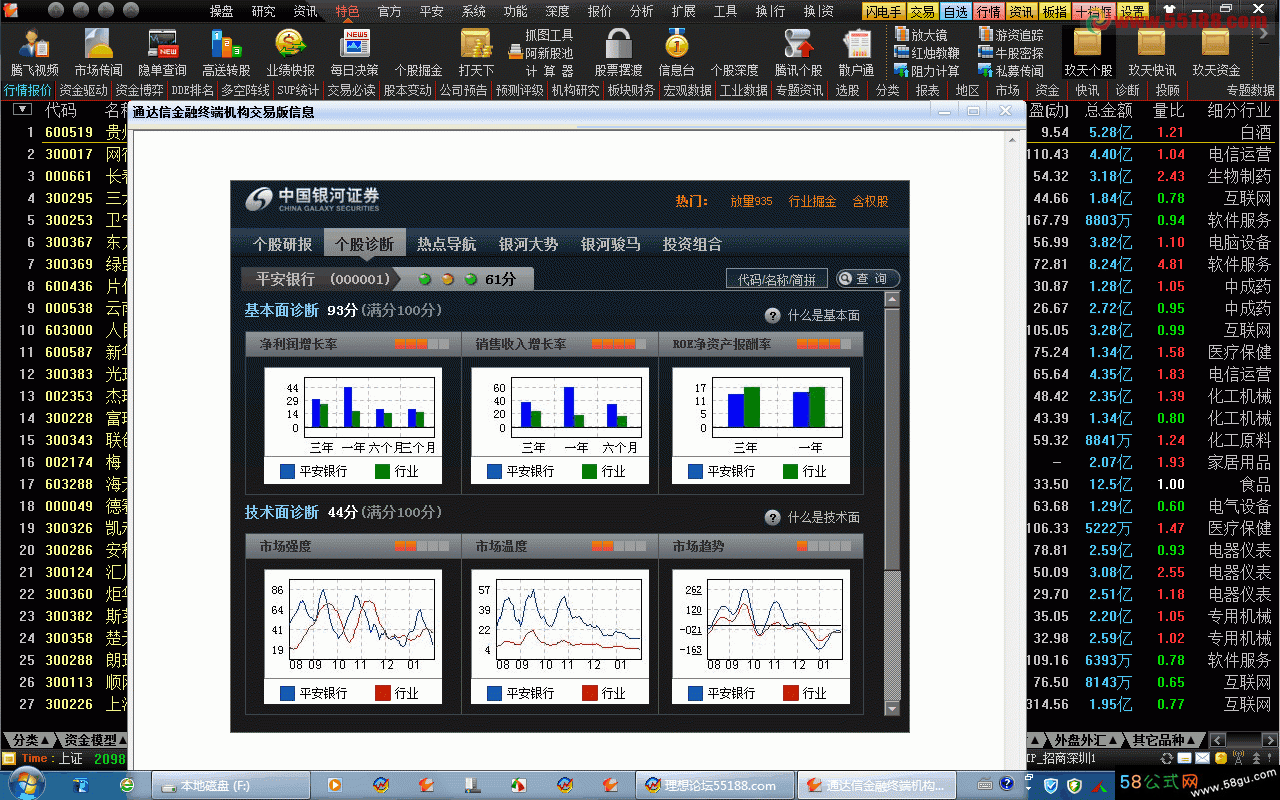This screenshot has width=1280, height=800.
Task: Open the stock list column dropdown arrow
Action: [22, 110]
